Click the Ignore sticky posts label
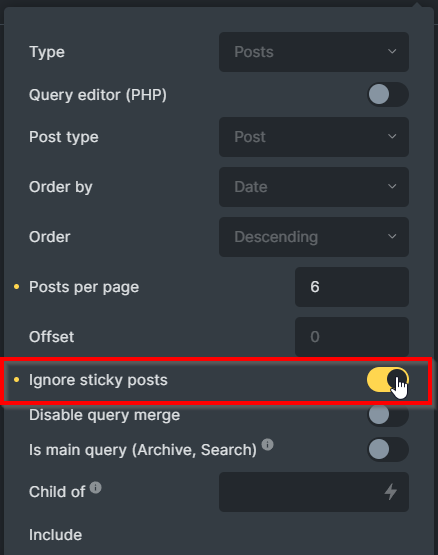The width and height of the screenshot is (438, 555). 98,380
